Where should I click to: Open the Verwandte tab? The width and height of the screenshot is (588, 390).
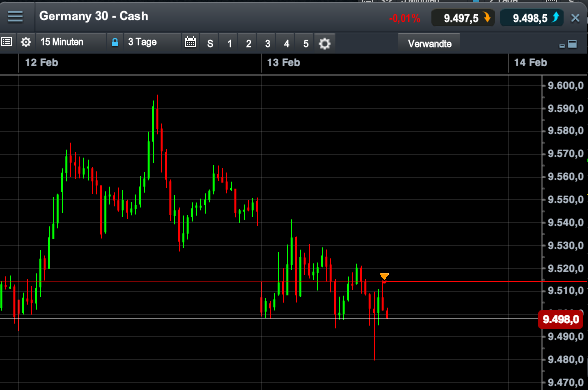429,44
